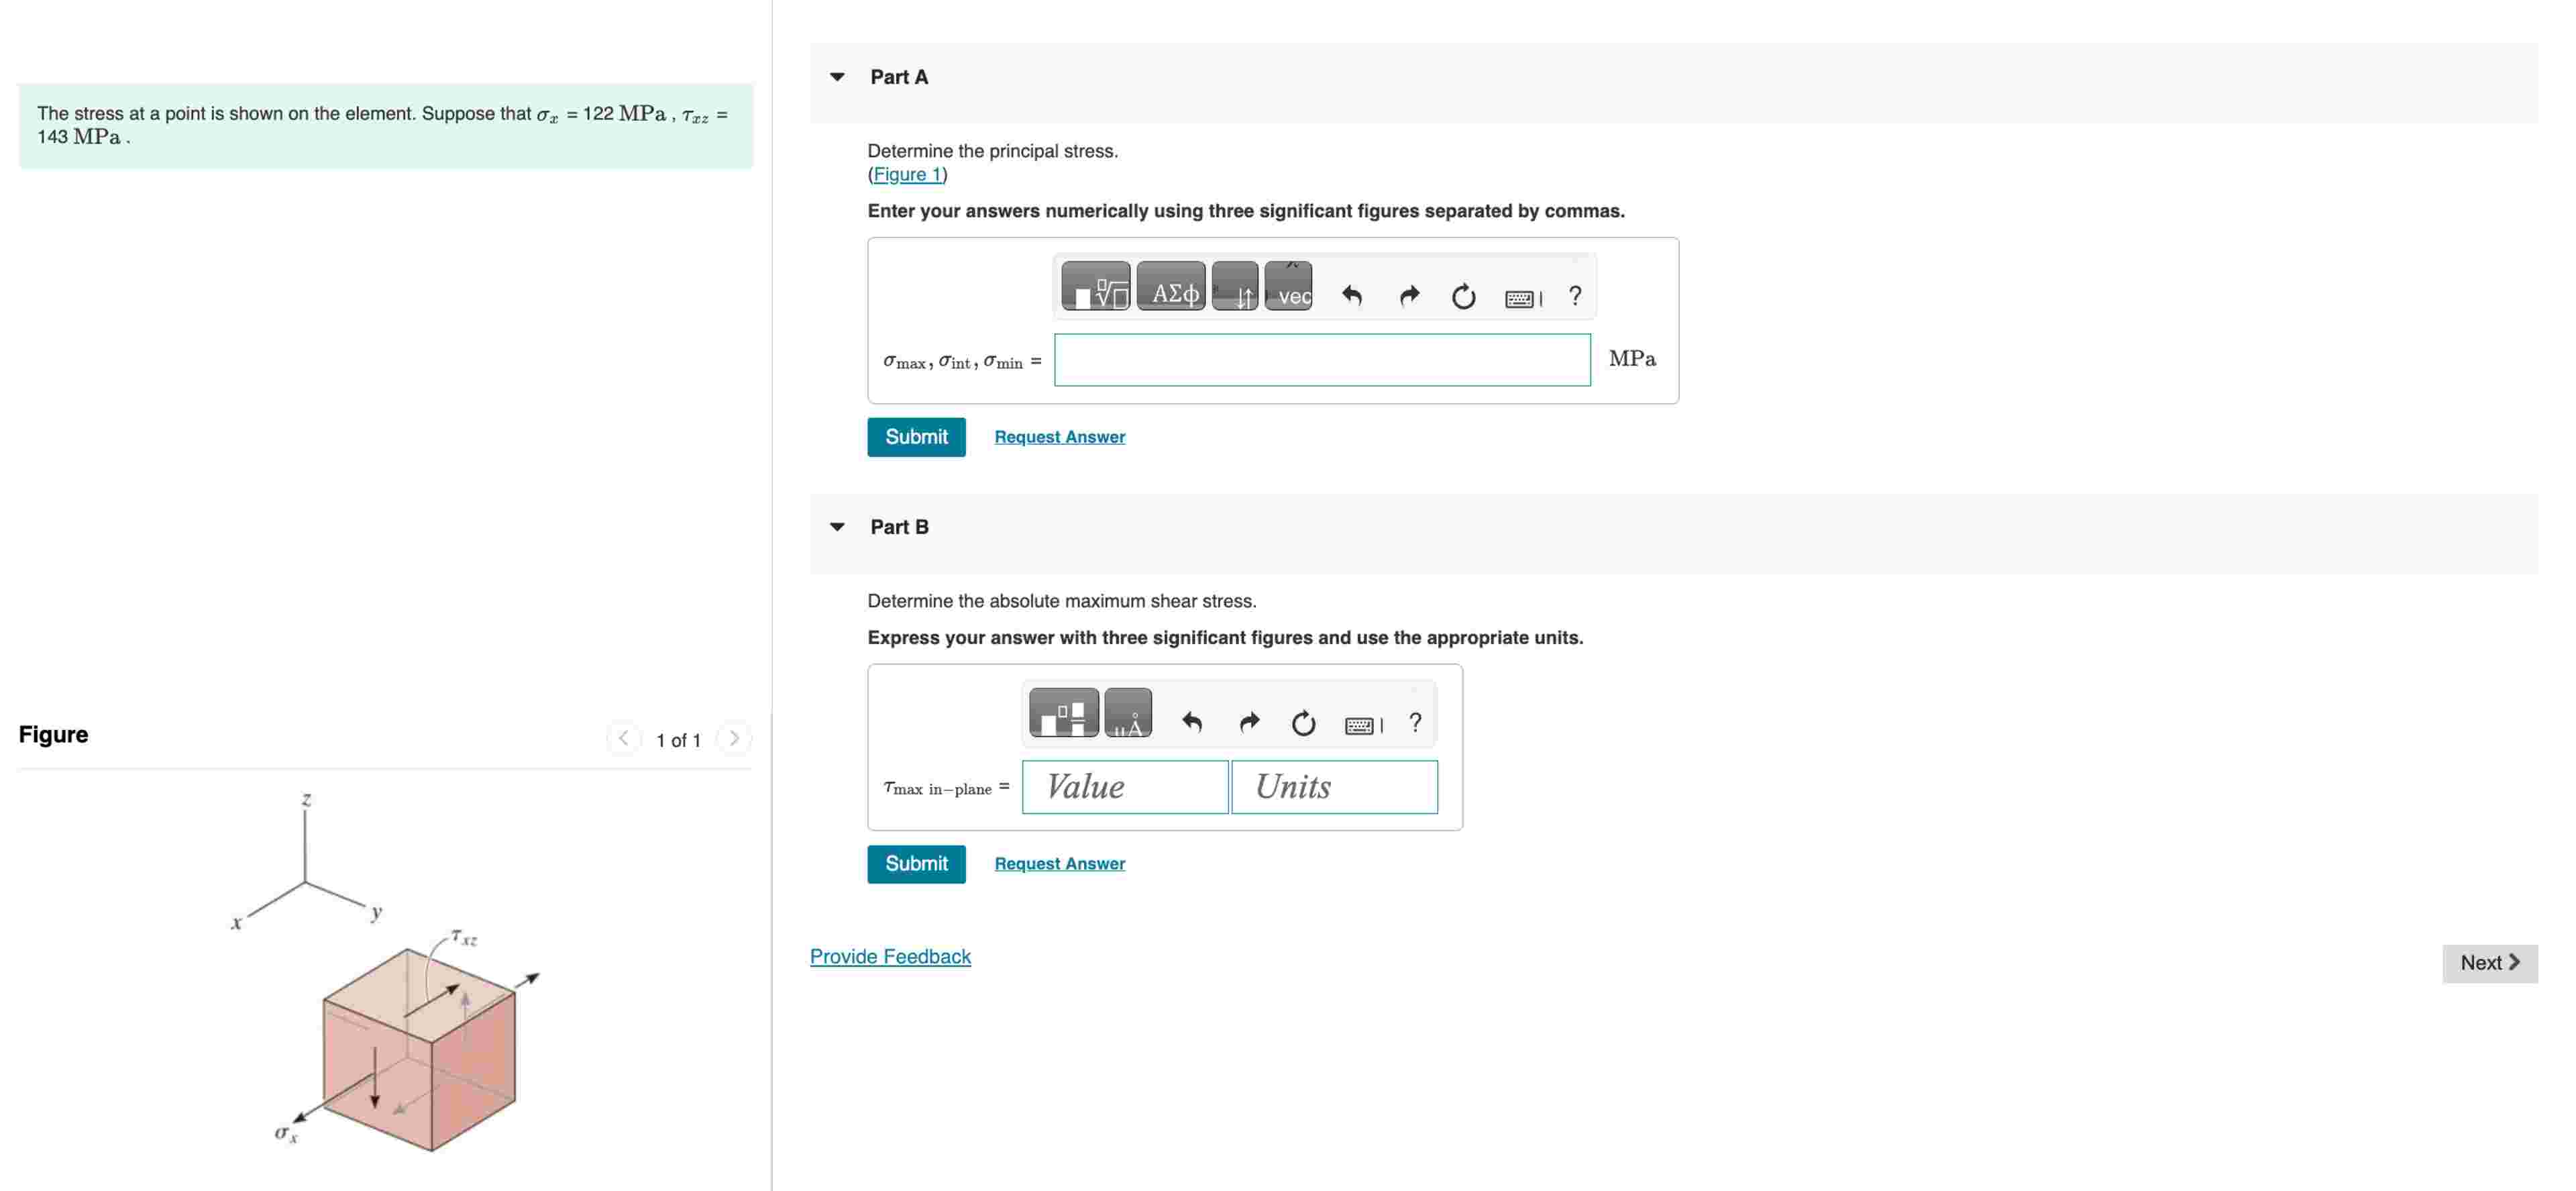Request Answer for Part A

(x=1059, y=437)
